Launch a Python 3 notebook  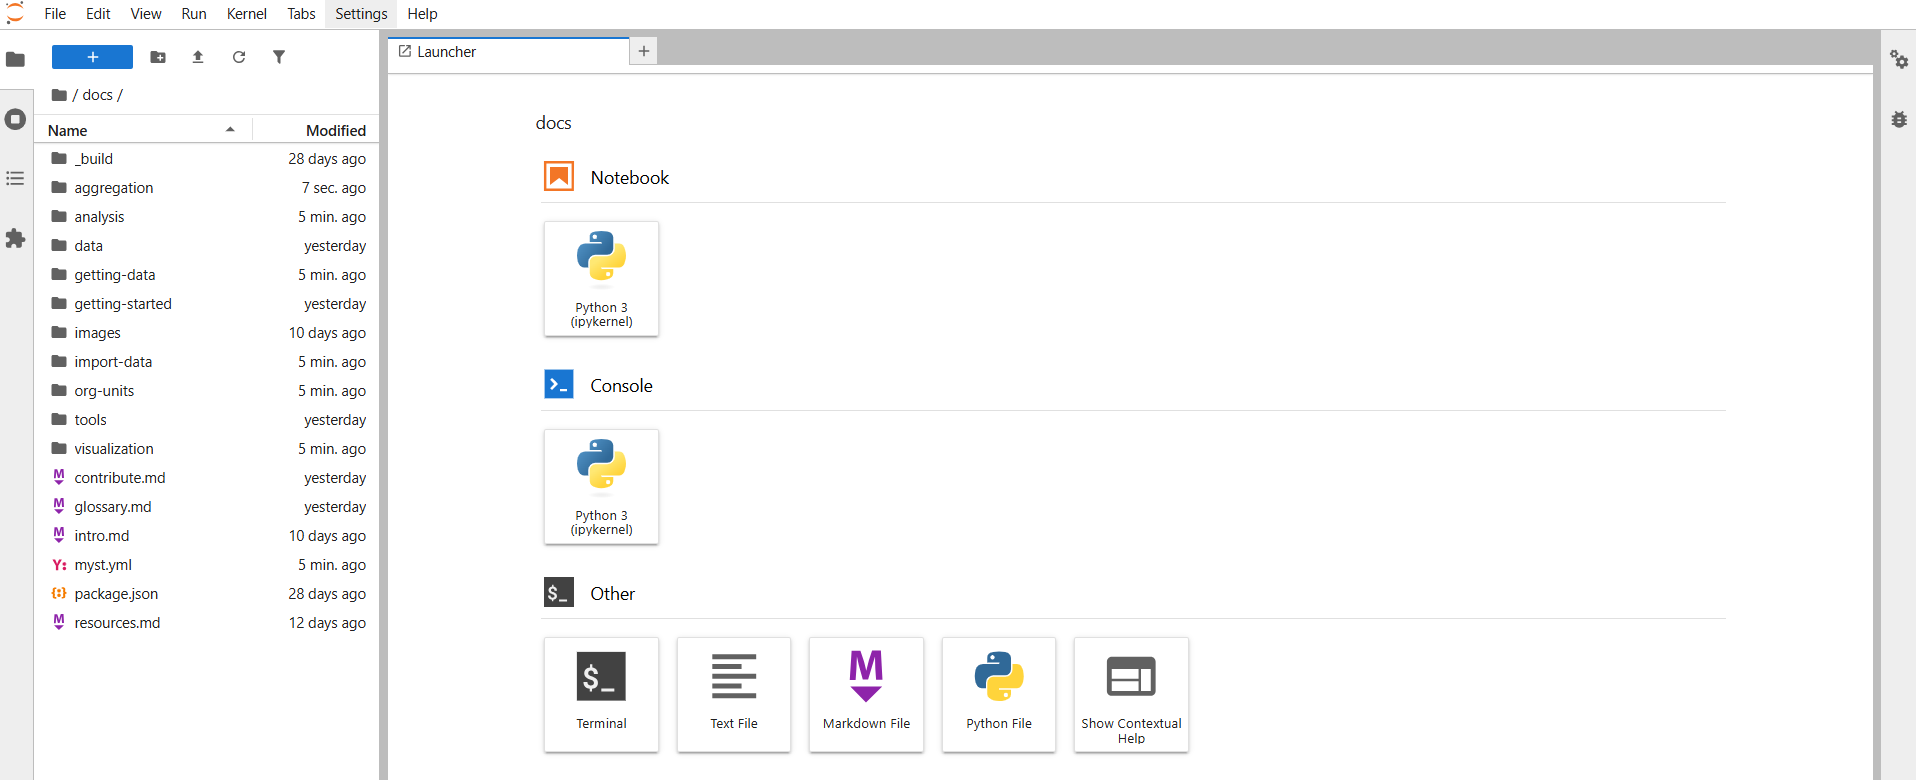point(601,278)
